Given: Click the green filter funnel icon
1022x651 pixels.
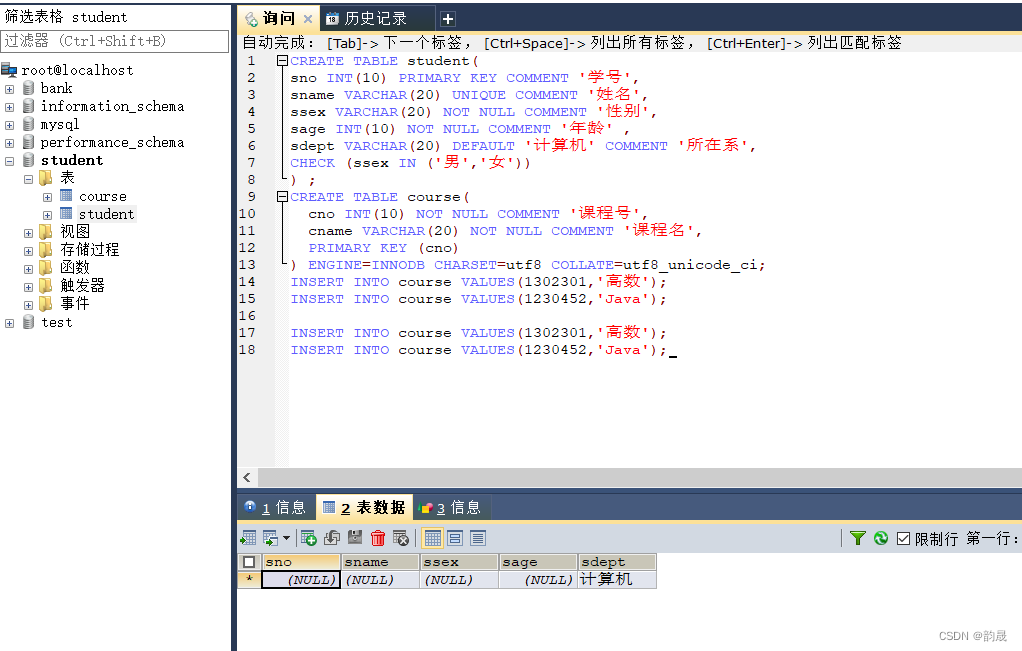Looking at the screenshot, I should 858,538.
